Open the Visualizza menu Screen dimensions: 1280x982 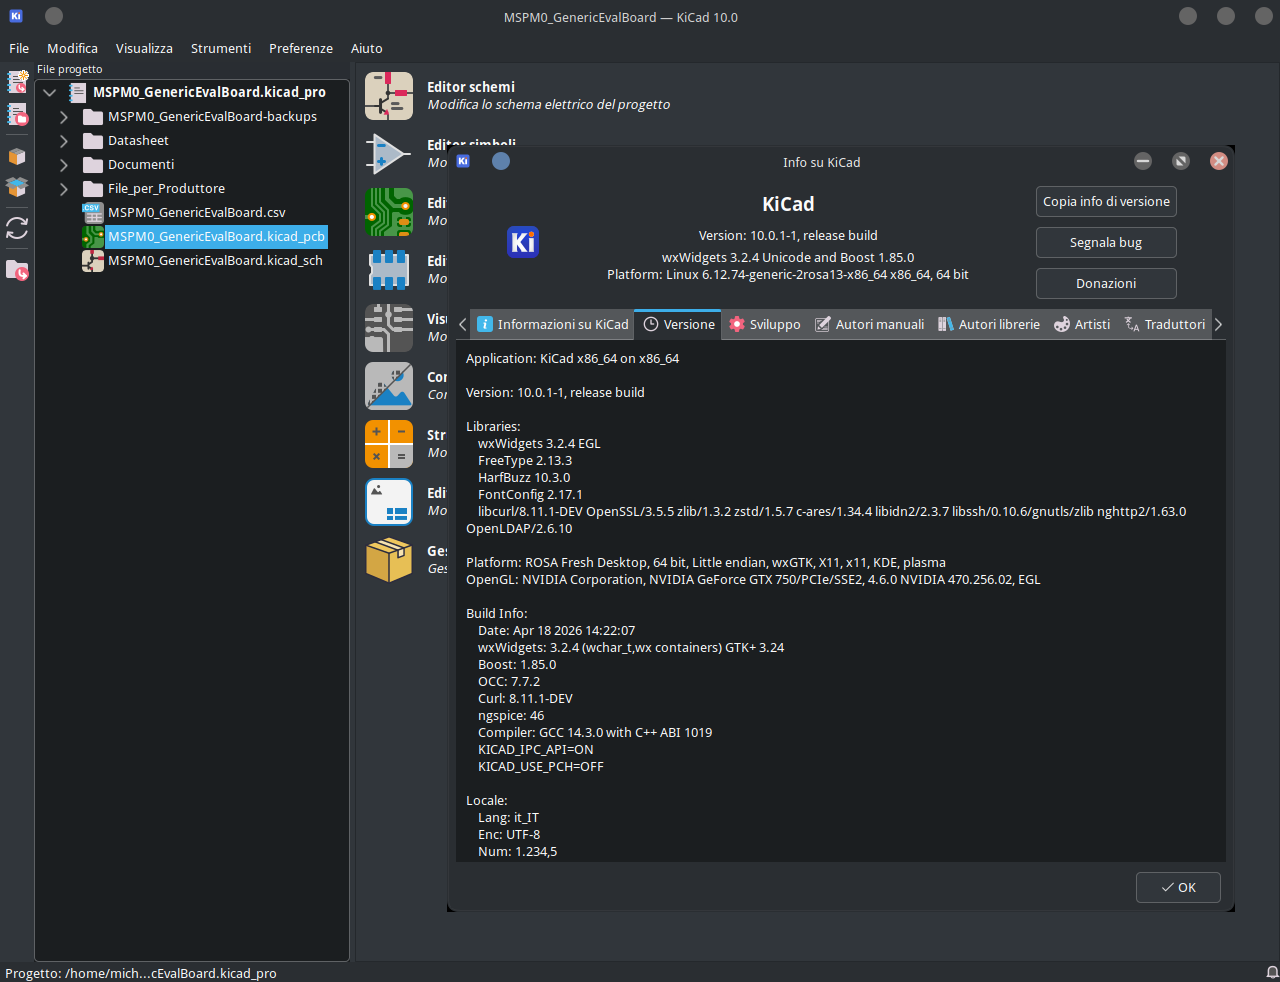(144, 48)
